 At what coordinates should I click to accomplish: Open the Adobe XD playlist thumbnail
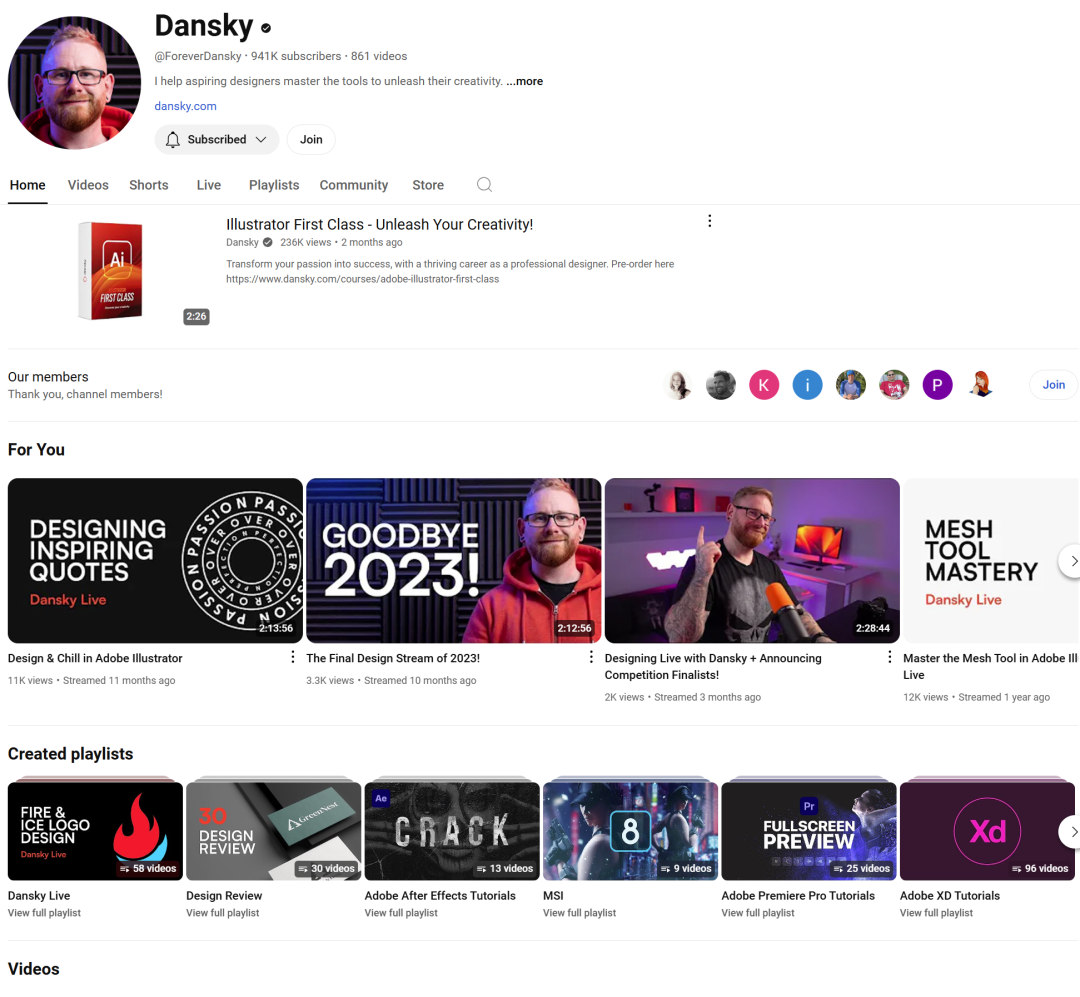(987, 831)
